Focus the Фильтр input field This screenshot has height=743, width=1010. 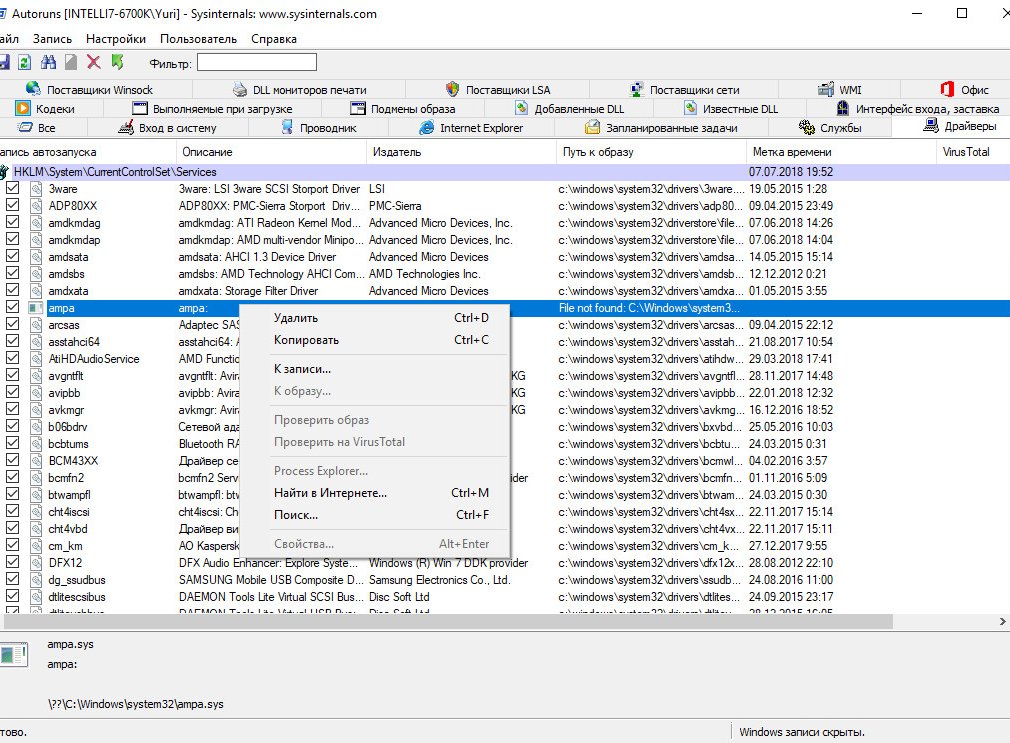tap(256, 63)
